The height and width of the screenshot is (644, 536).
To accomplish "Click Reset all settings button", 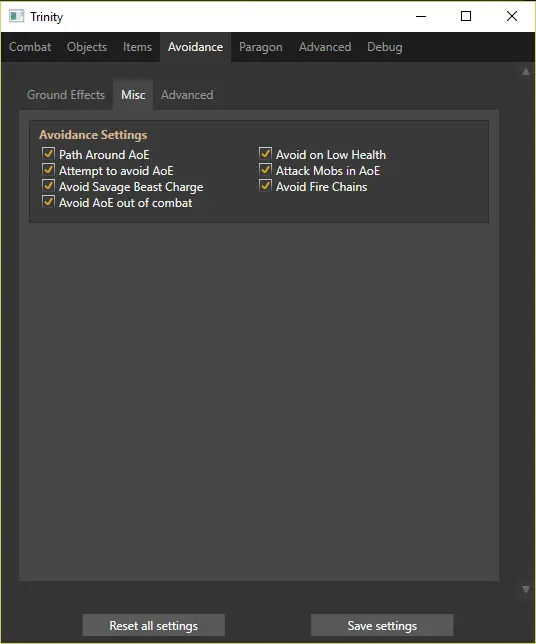I will point(154,626).
